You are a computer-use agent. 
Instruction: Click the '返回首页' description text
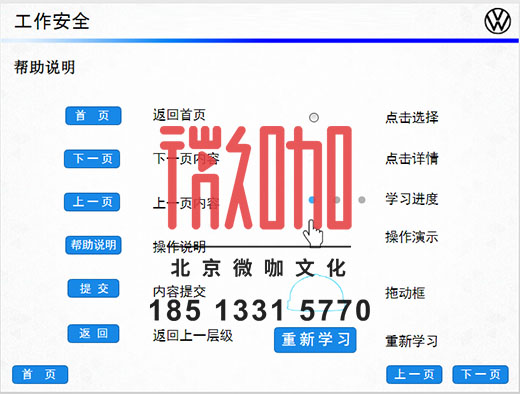coord(179,115)
